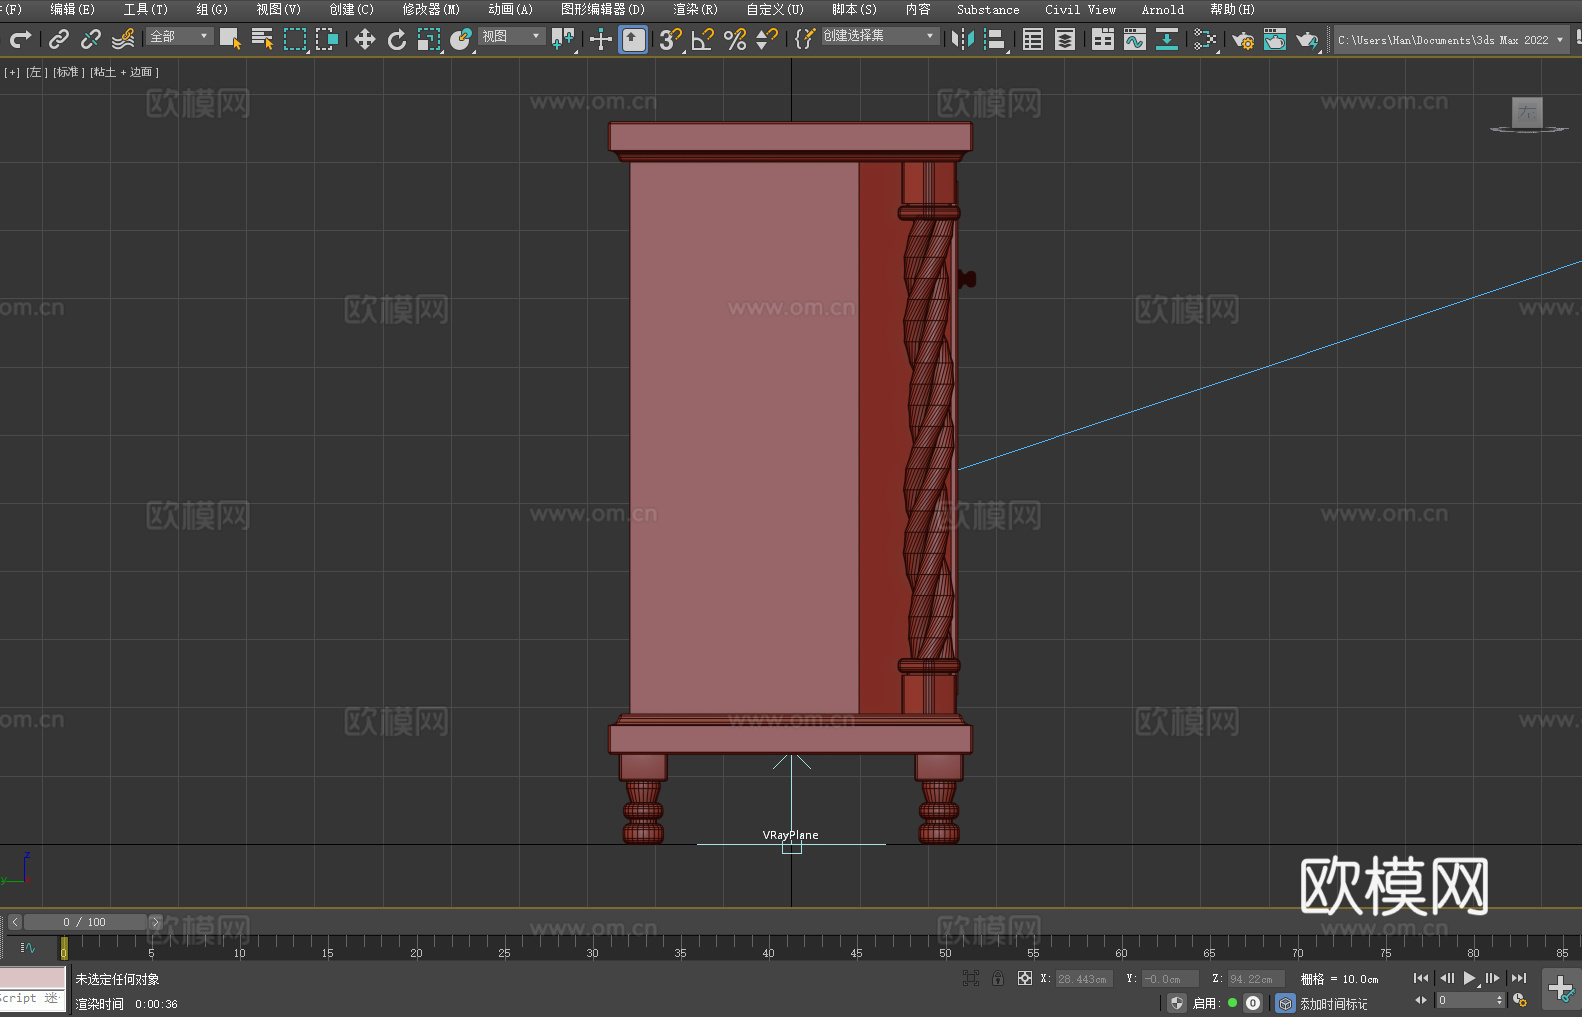The image size is (1582, 1017).
Task: Click Previous Frame button
Action: point(1446,978)
